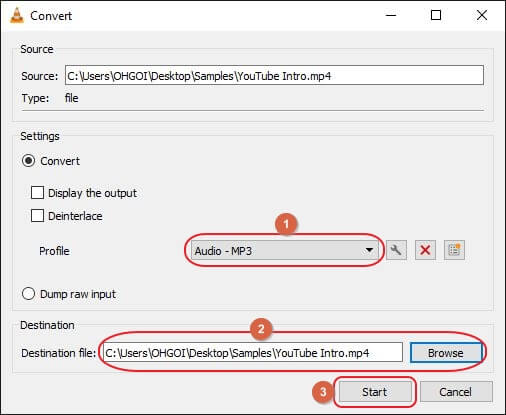The width and height of the screenshot is (506, 415).
Task: Minimize the Convert window
Action: click(391, 15)
